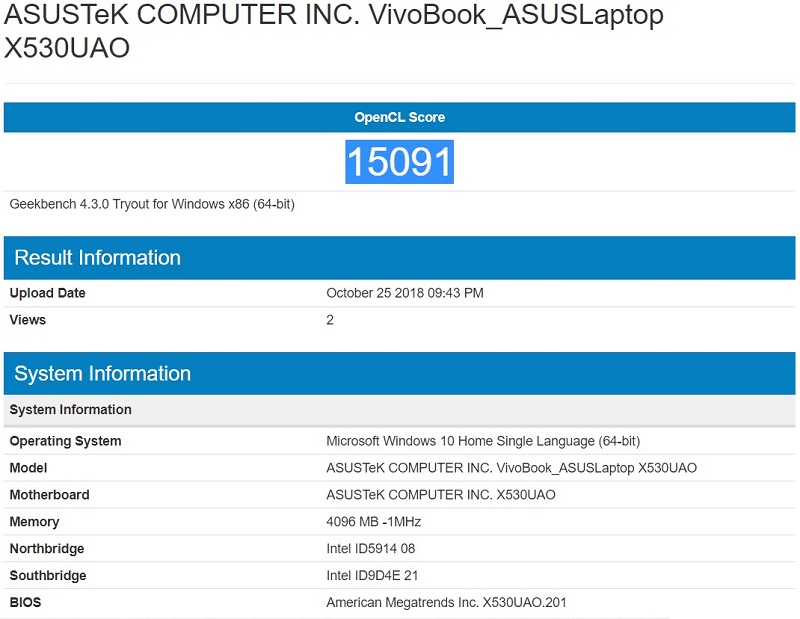This screenshot has height=619, width=800.
Task: Click the value Intel ID9D4E 21
Action: (372, 576)
